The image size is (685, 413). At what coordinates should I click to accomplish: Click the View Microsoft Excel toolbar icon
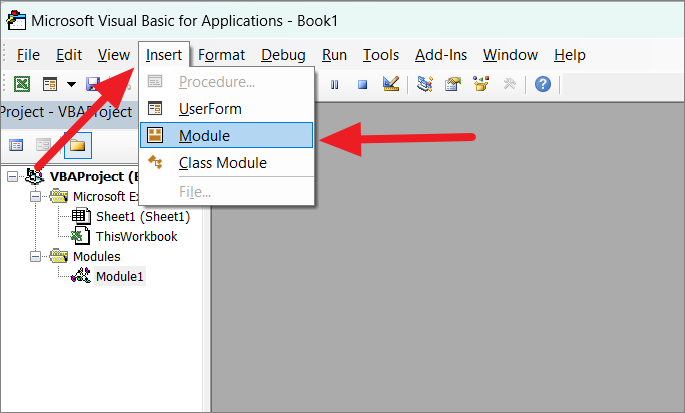tap(22, 83)
